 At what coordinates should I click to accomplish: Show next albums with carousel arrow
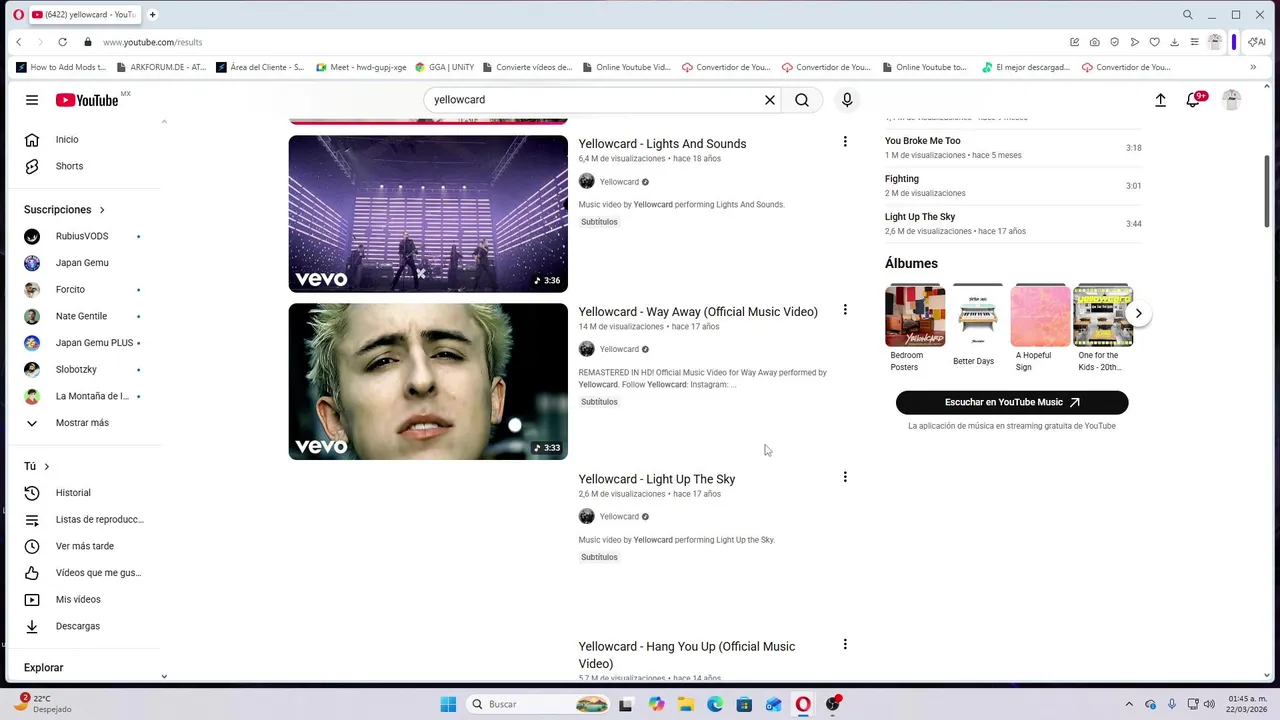[1138, 313]
